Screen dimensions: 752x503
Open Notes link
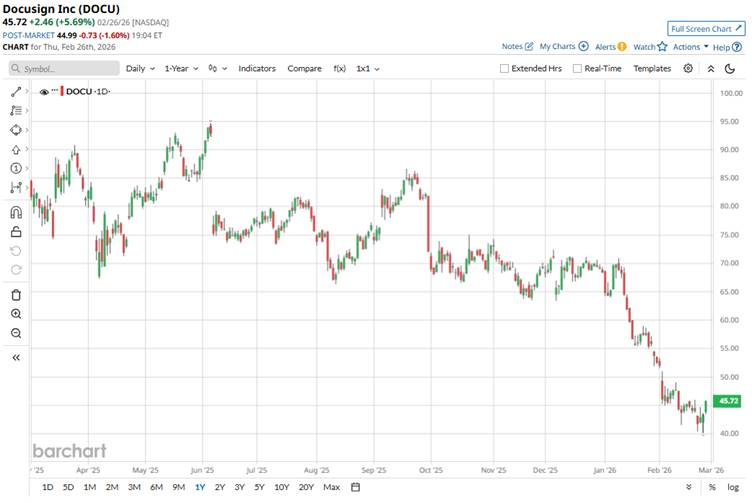tap(517, 47)
